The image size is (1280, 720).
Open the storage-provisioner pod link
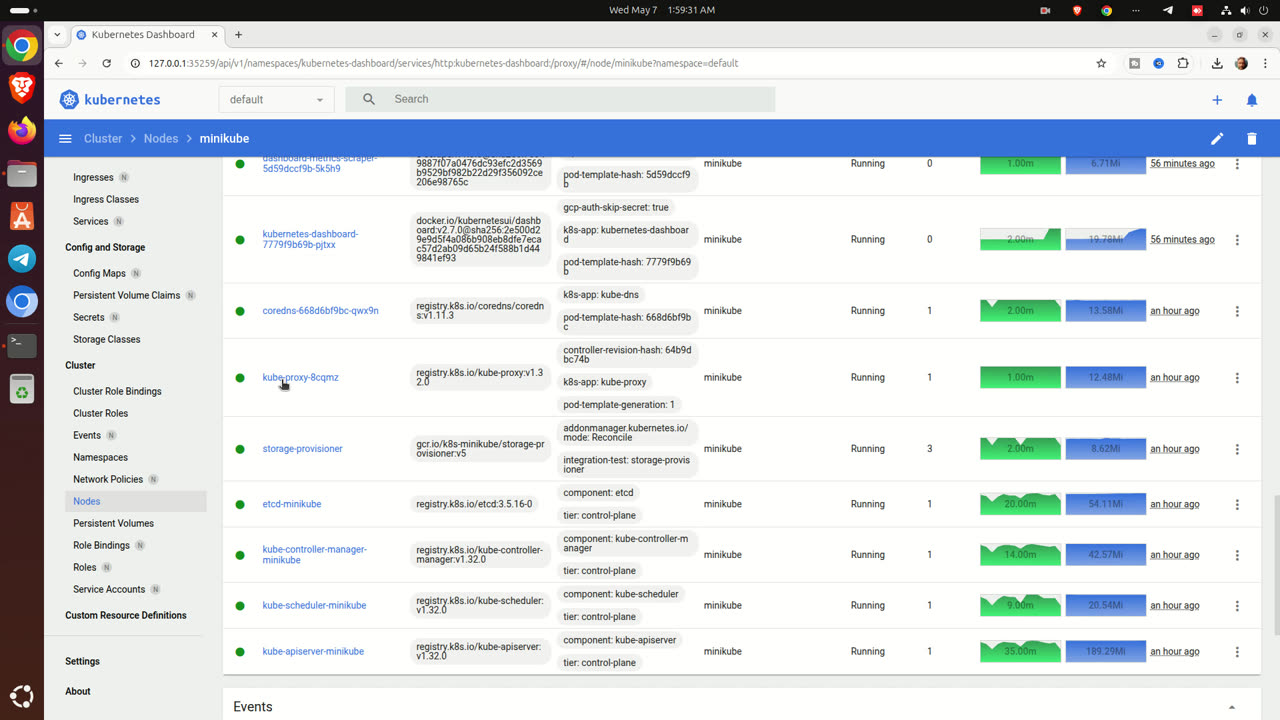tap(302, 449)
